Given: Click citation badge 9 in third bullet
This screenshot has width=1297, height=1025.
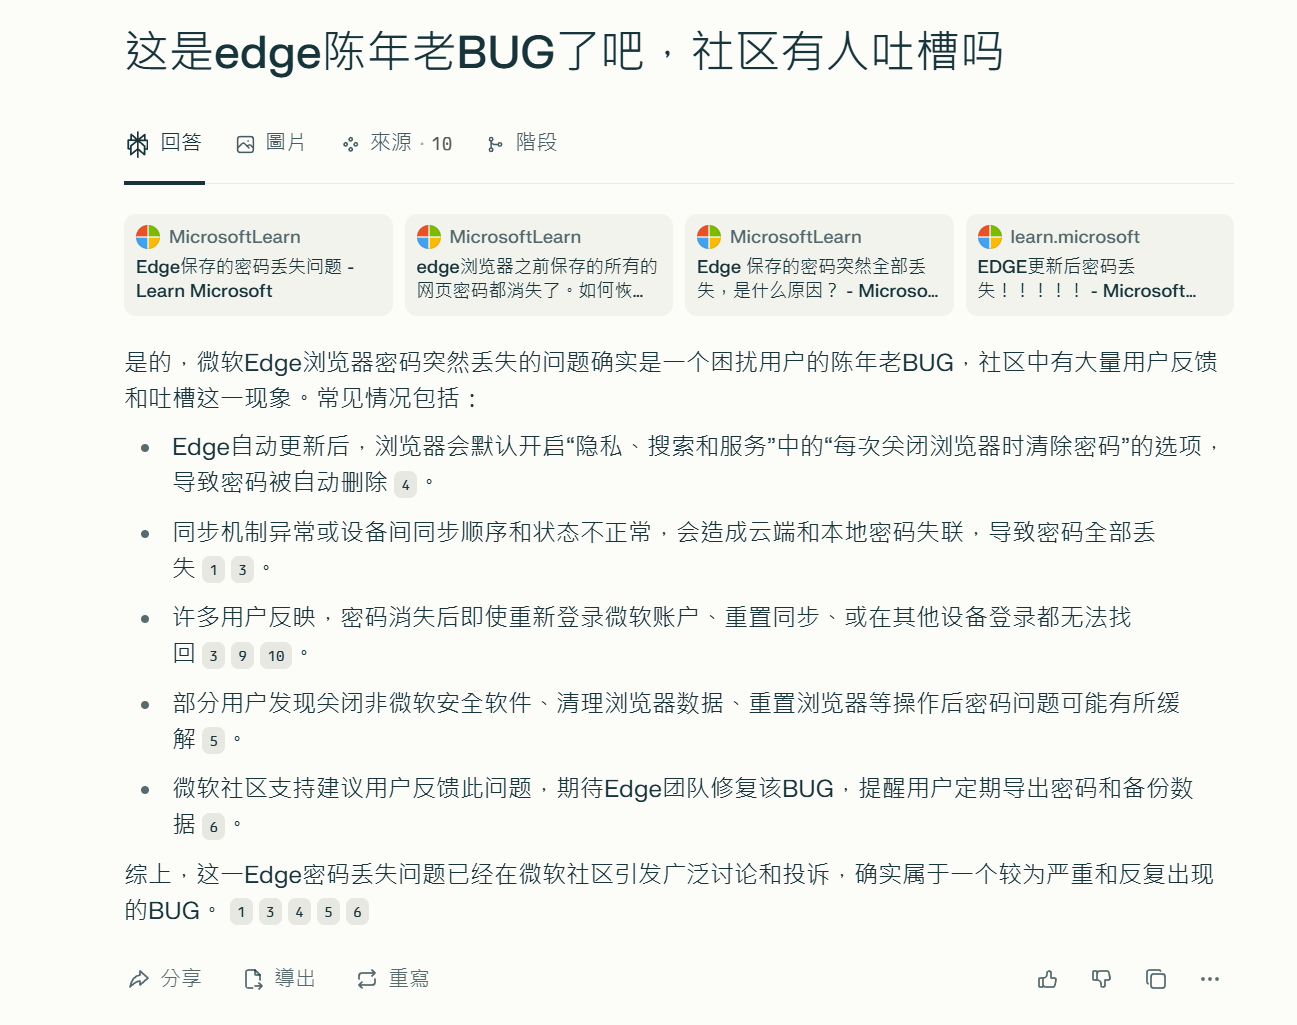Looking at the screenshot, I should [x=242, y=656].
